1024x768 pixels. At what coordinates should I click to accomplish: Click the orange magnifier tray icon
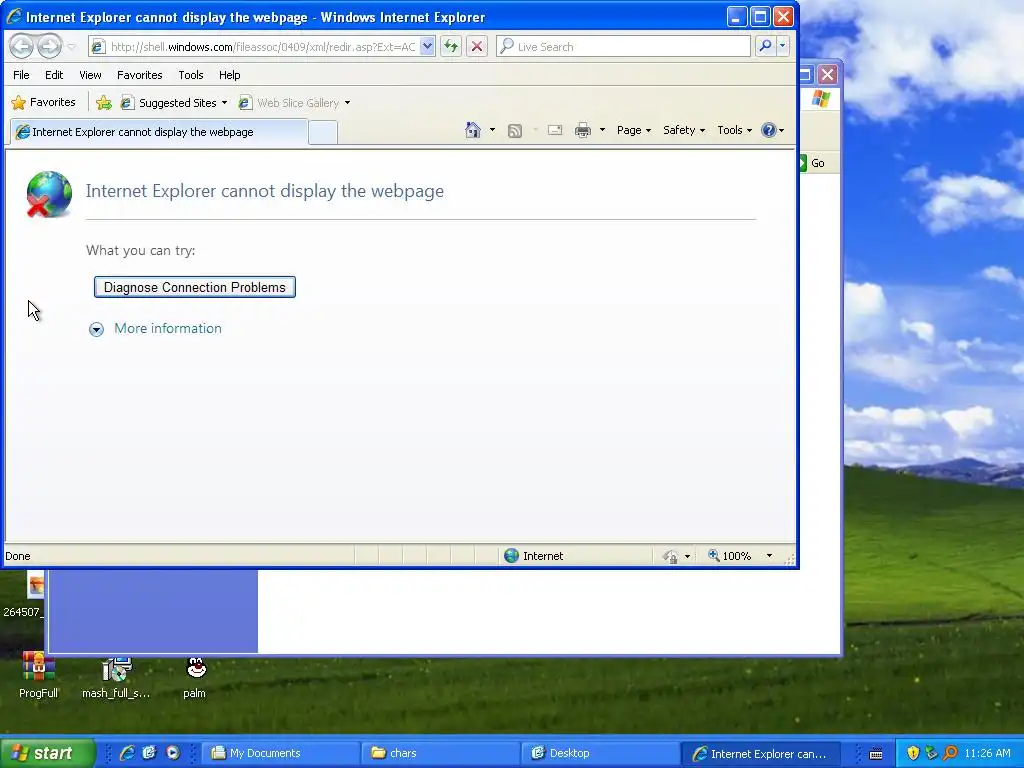pos(950,753)
